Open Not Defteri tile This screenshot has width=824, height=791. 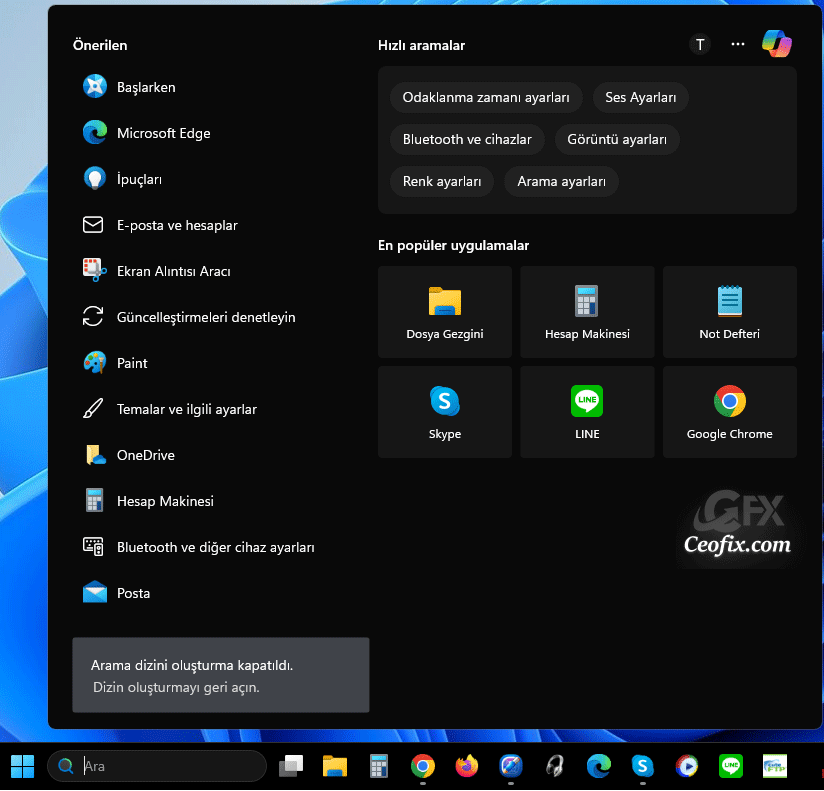coord(729,312)
